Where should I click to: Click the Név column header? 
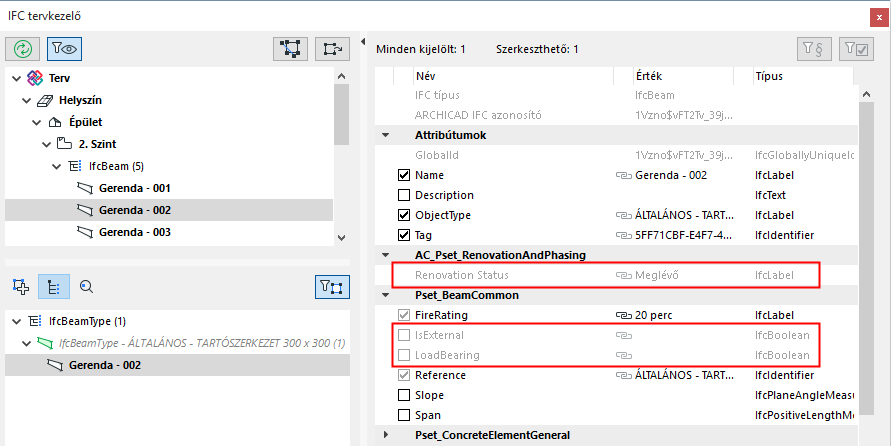coord(426,76)
